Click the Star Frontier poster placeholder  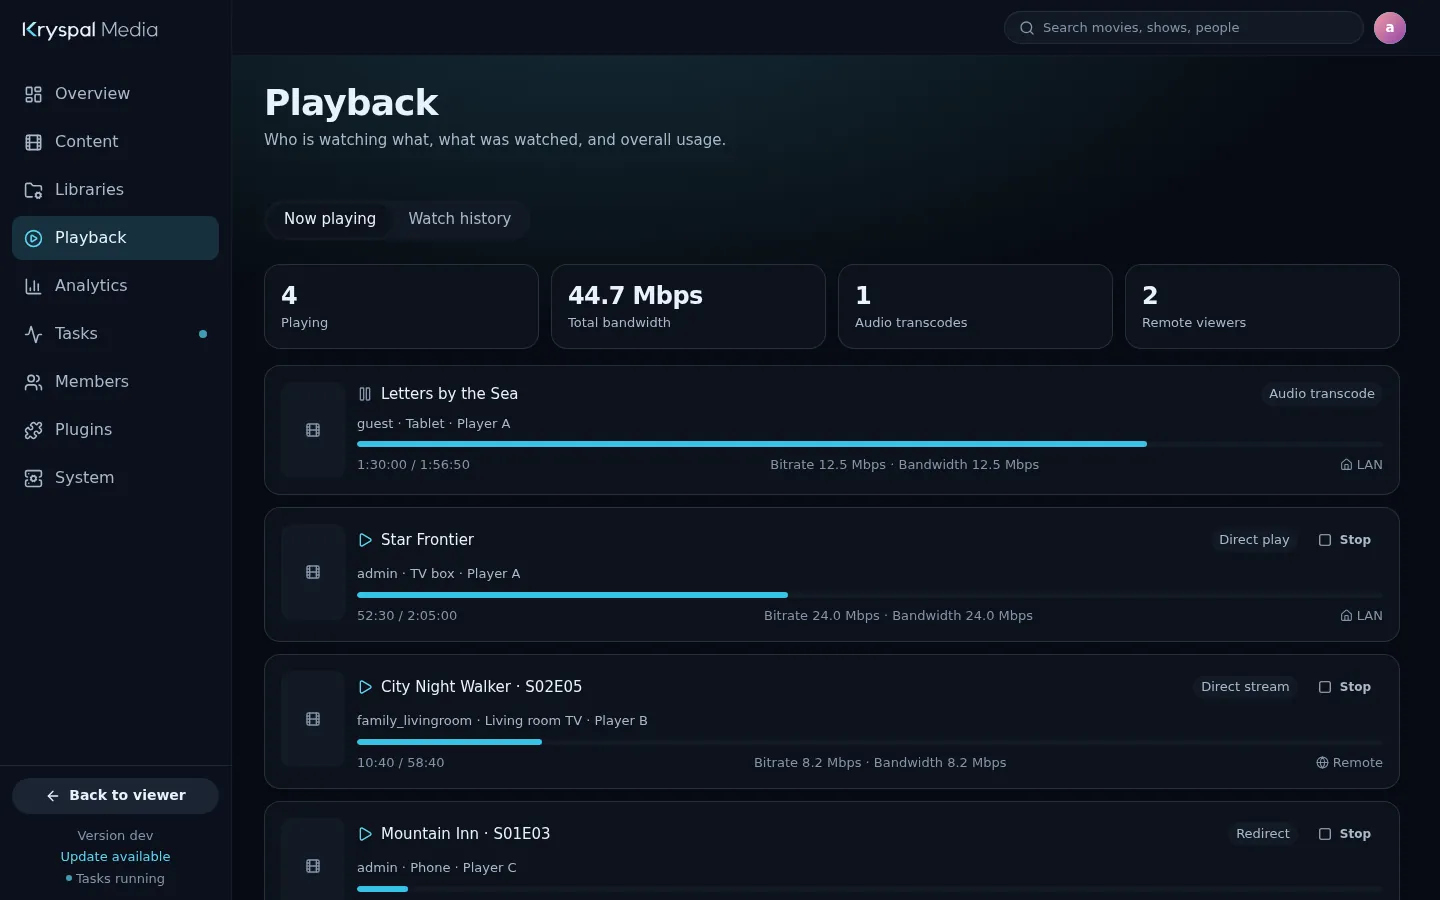(x=313, y=572)
